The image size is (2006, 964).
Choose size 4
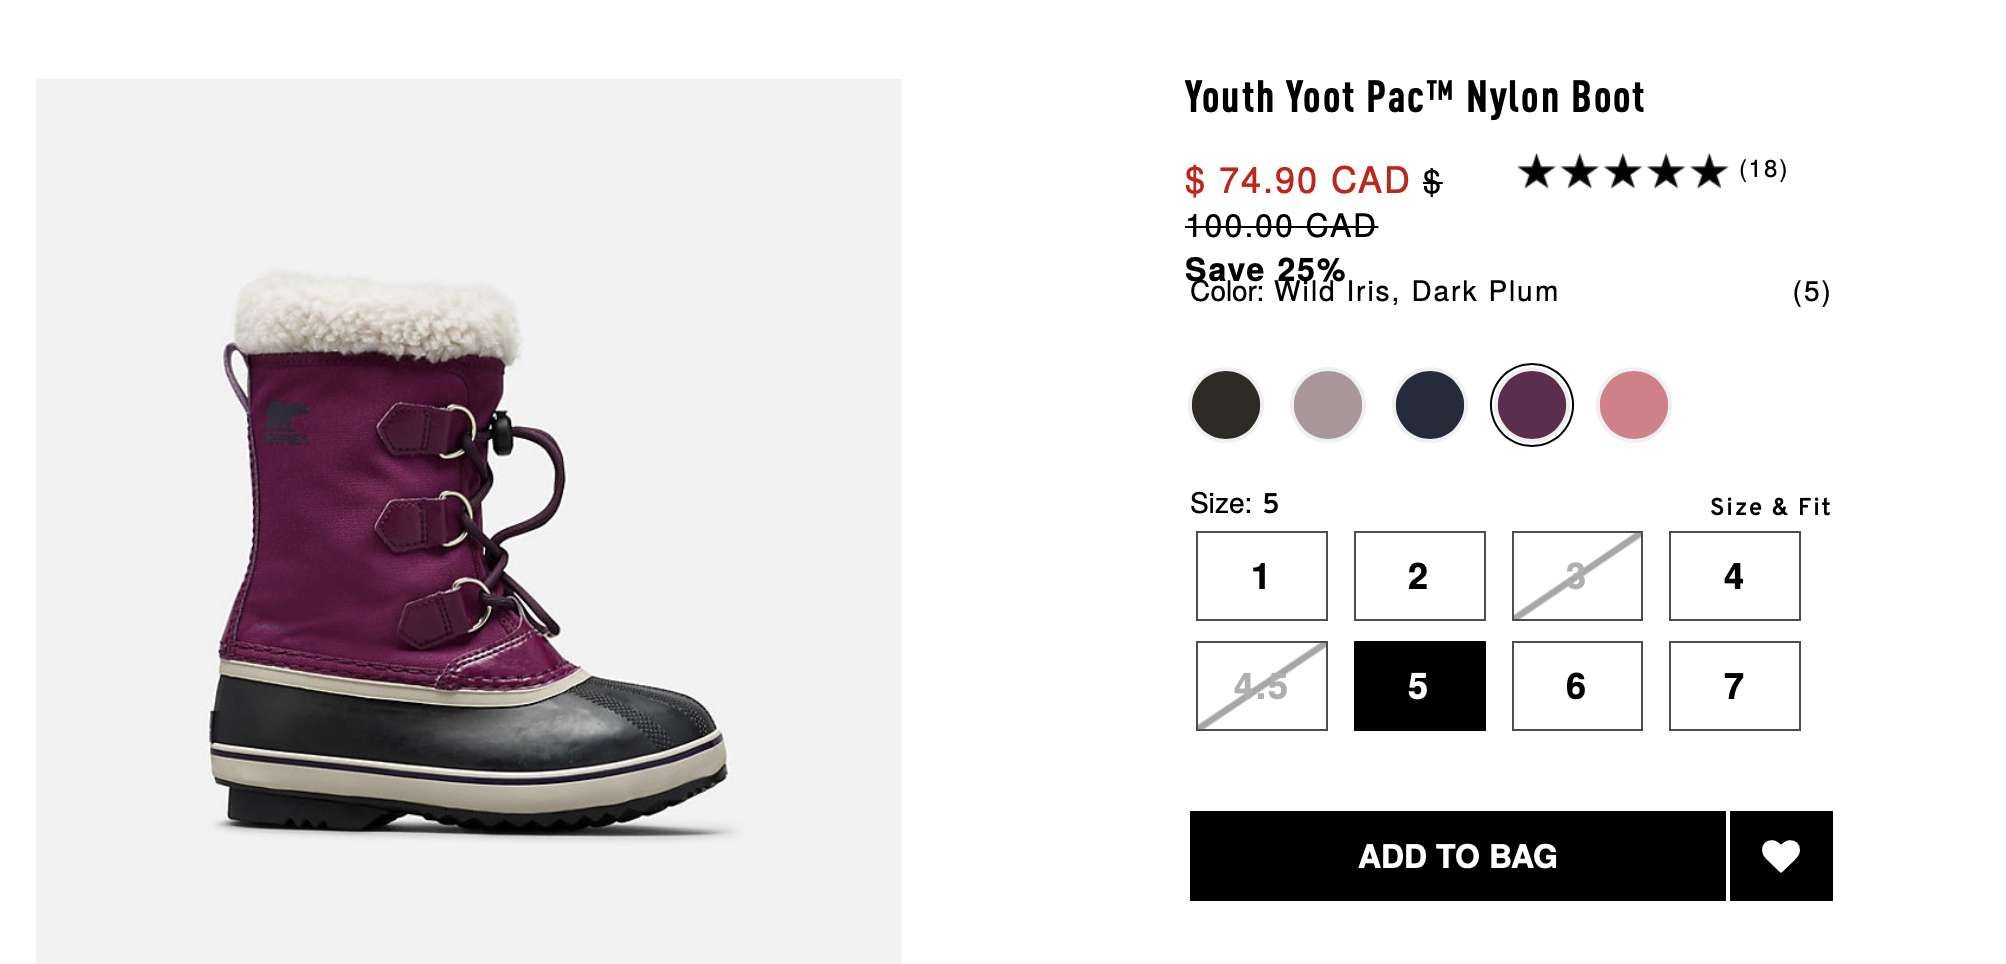[x=1734, y=576]
